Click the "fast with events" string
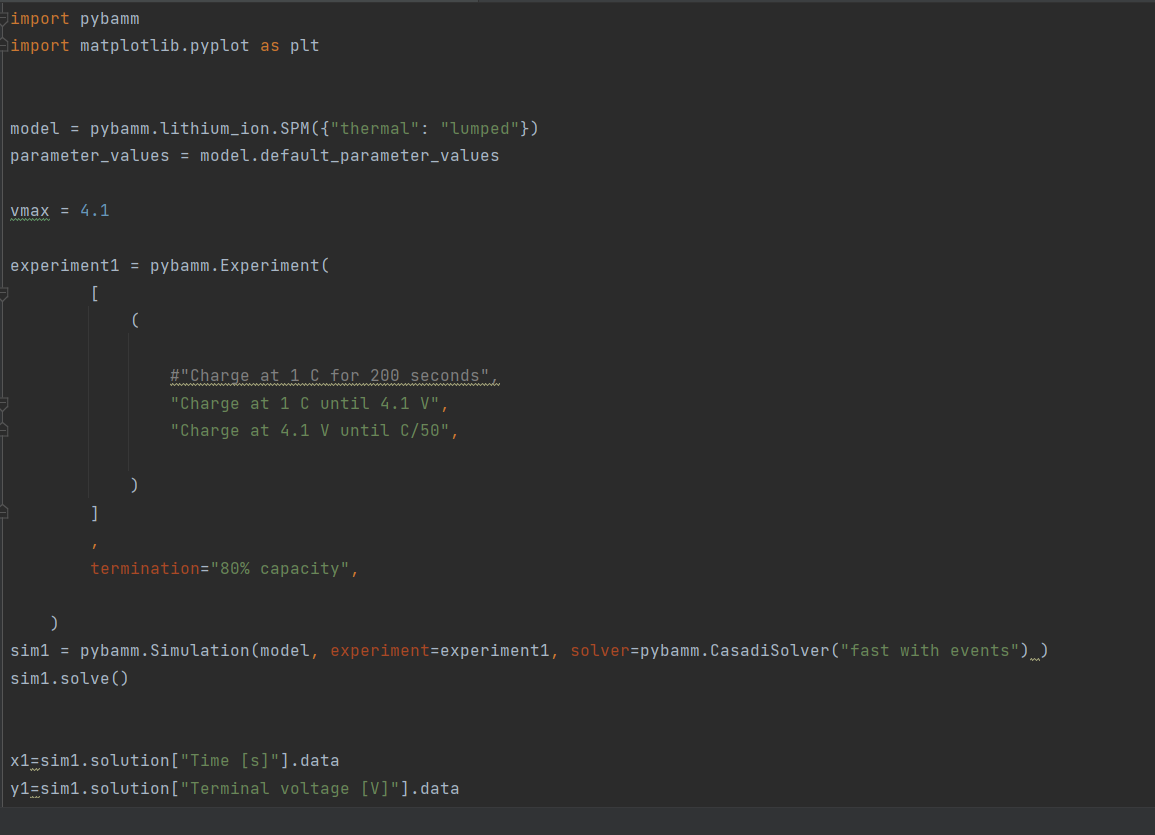Screen dimensions: 1155x835 tap(930, 651)
